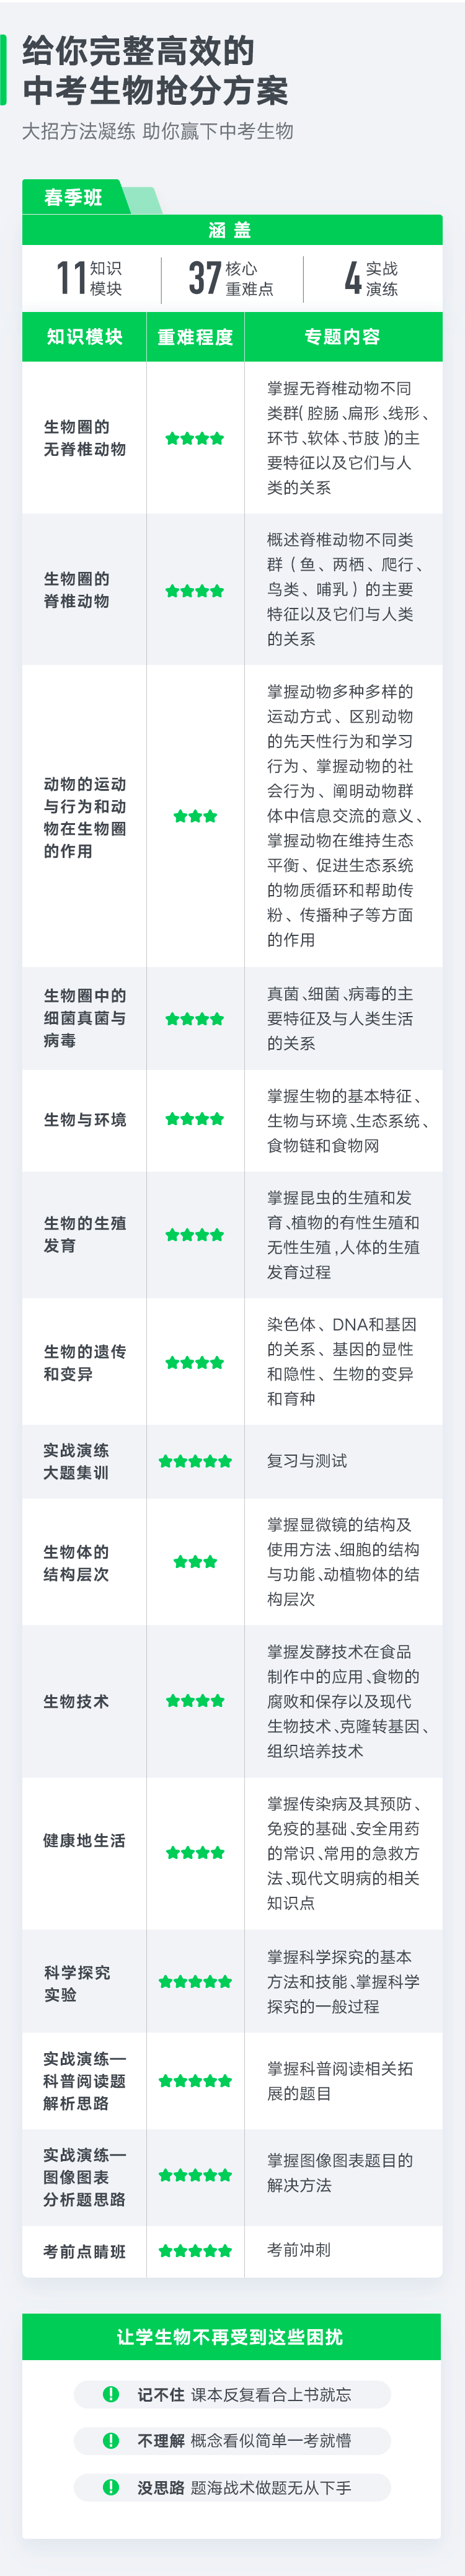
Task: Click the exclamation icon beside 没思路
Action: pyautogui.click(x=111, y=2488)
